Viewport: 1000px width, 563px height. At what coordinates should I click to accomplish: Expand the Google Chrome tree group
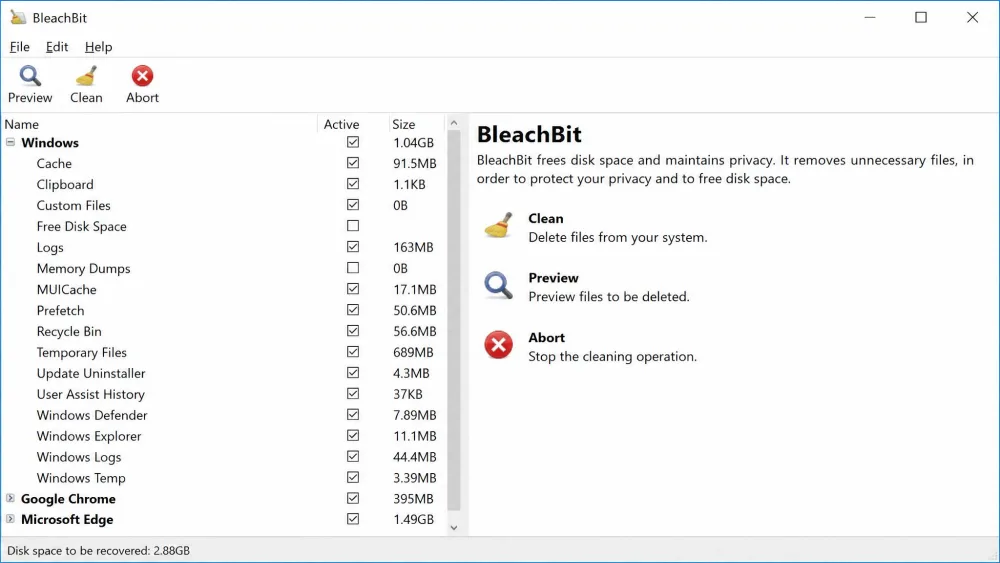coord(10,498)
